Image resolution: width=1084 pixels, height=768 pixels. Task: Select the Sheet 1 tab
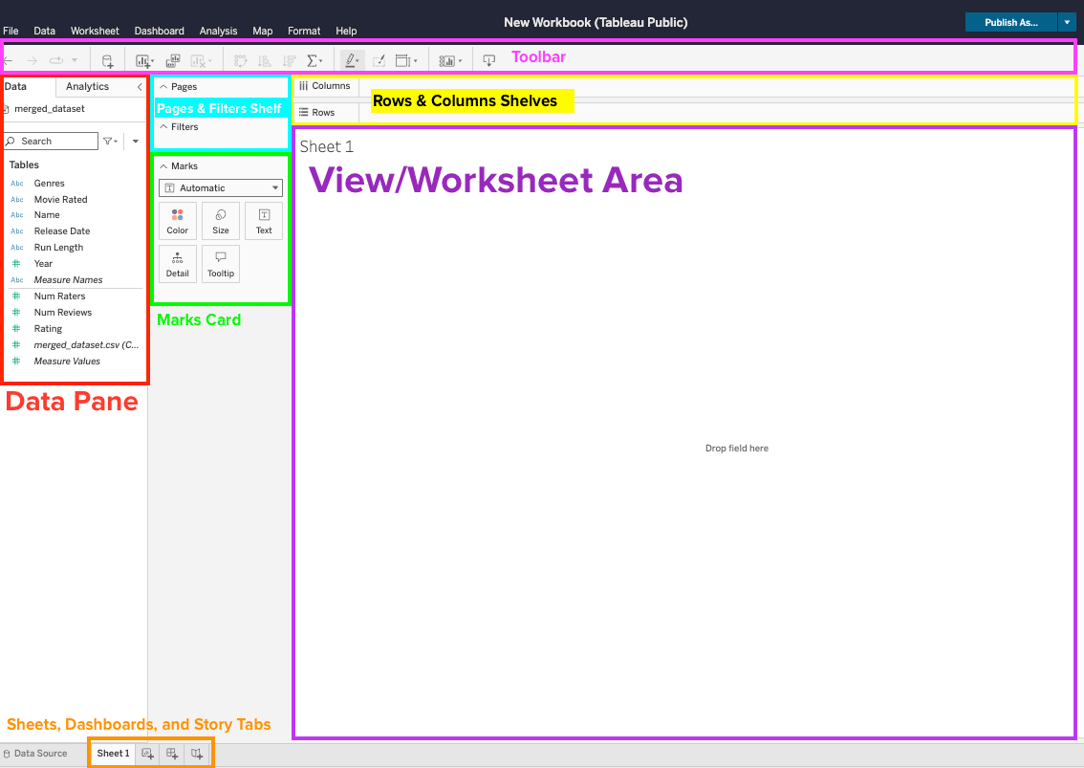click(113, 753)
